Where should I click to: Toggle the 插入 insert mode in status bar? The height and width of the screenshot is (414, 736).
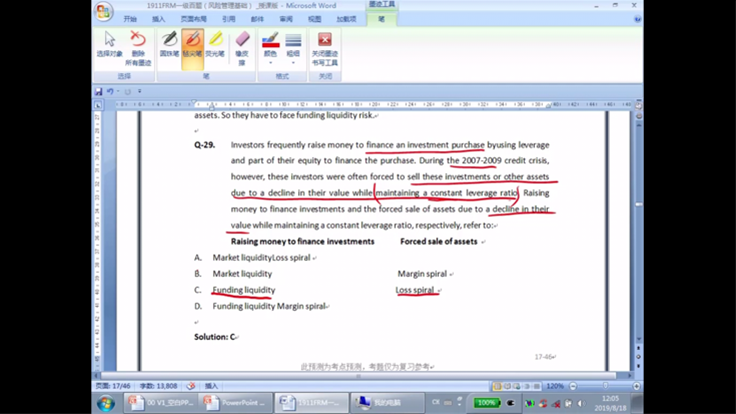[x=211, y=385]
